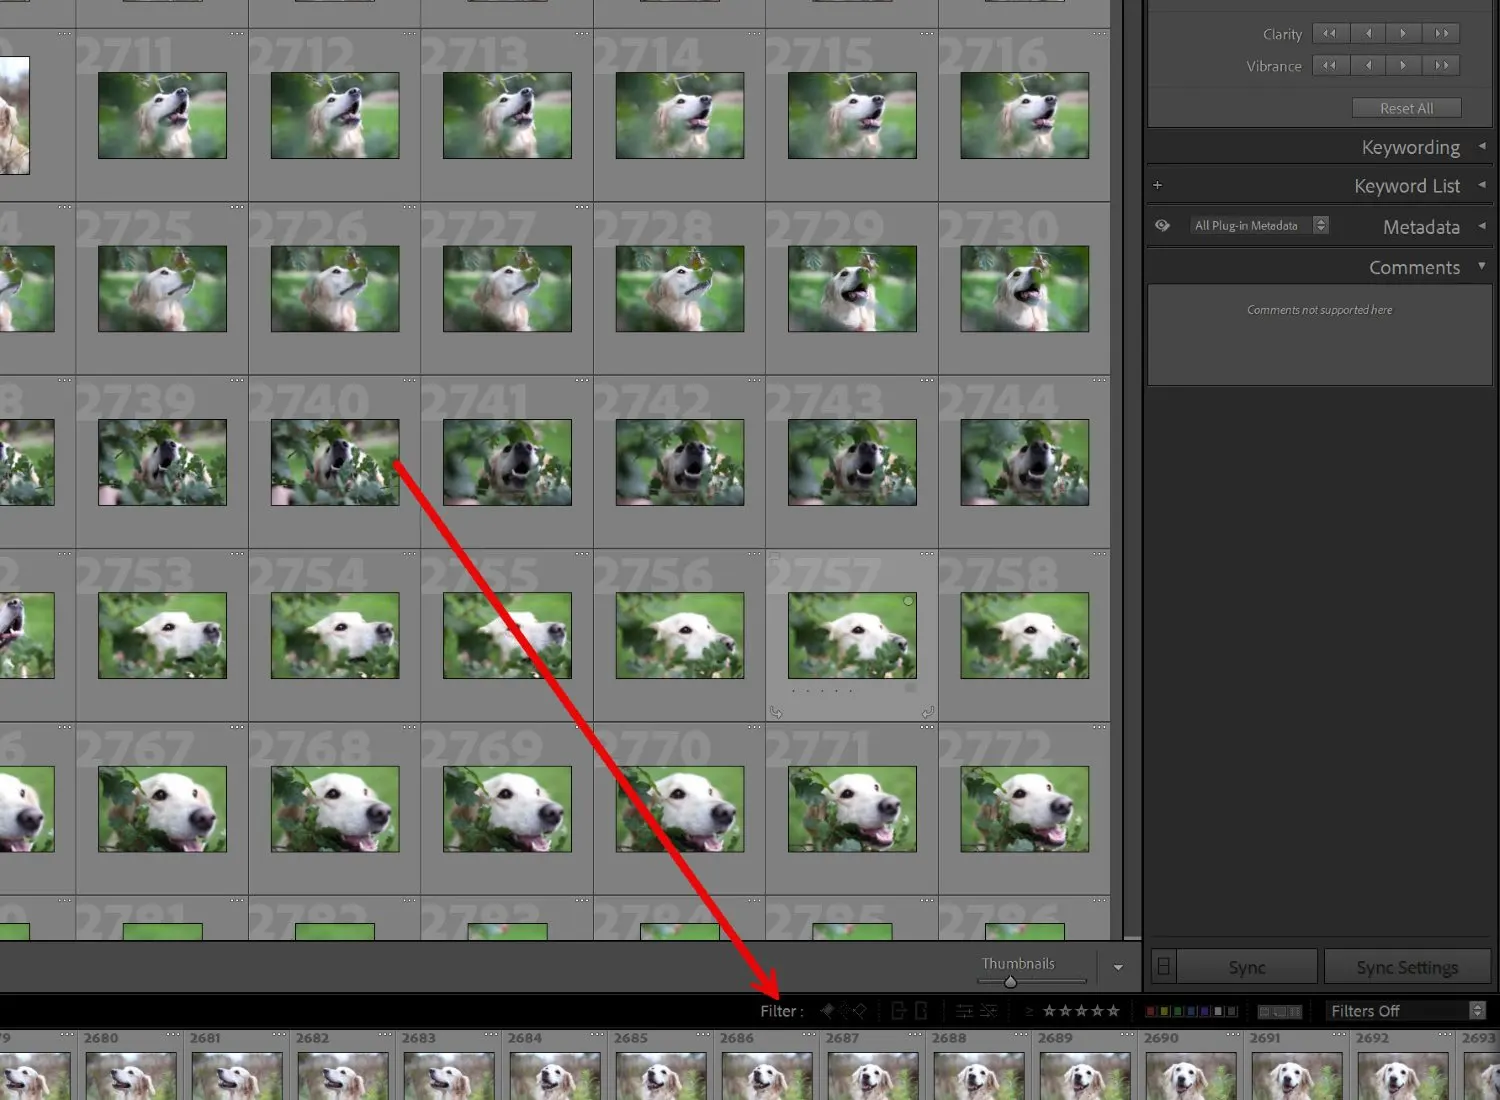Select the master photos kind filter icon
Viewport: 1500px width, 1100px height.
coord(899,1010)
